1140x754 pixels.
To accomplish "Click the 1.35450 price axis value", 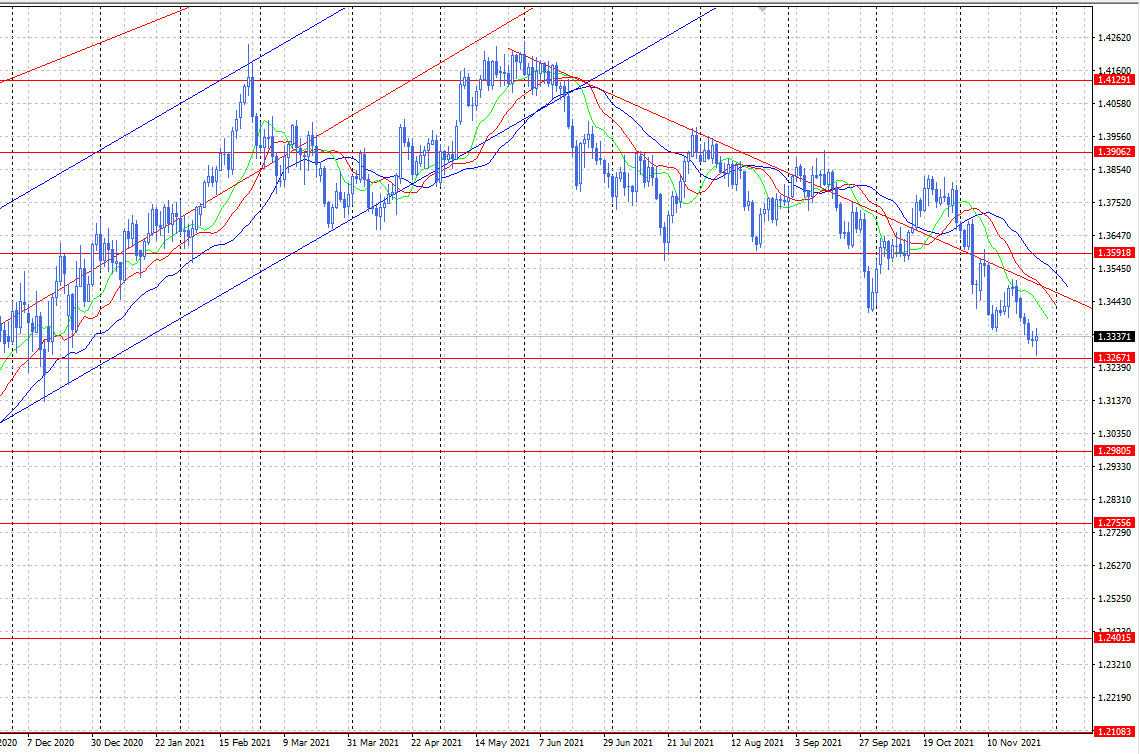I will 1114,269.
